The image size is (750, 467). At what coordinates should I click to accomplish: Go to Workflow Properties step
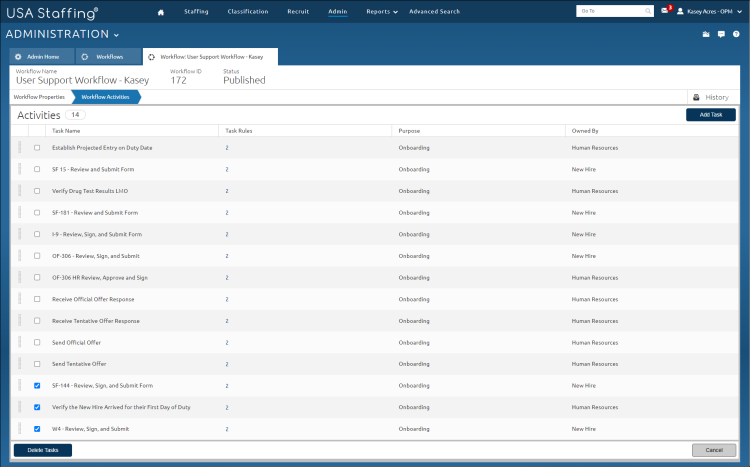(x=39, y=97)
